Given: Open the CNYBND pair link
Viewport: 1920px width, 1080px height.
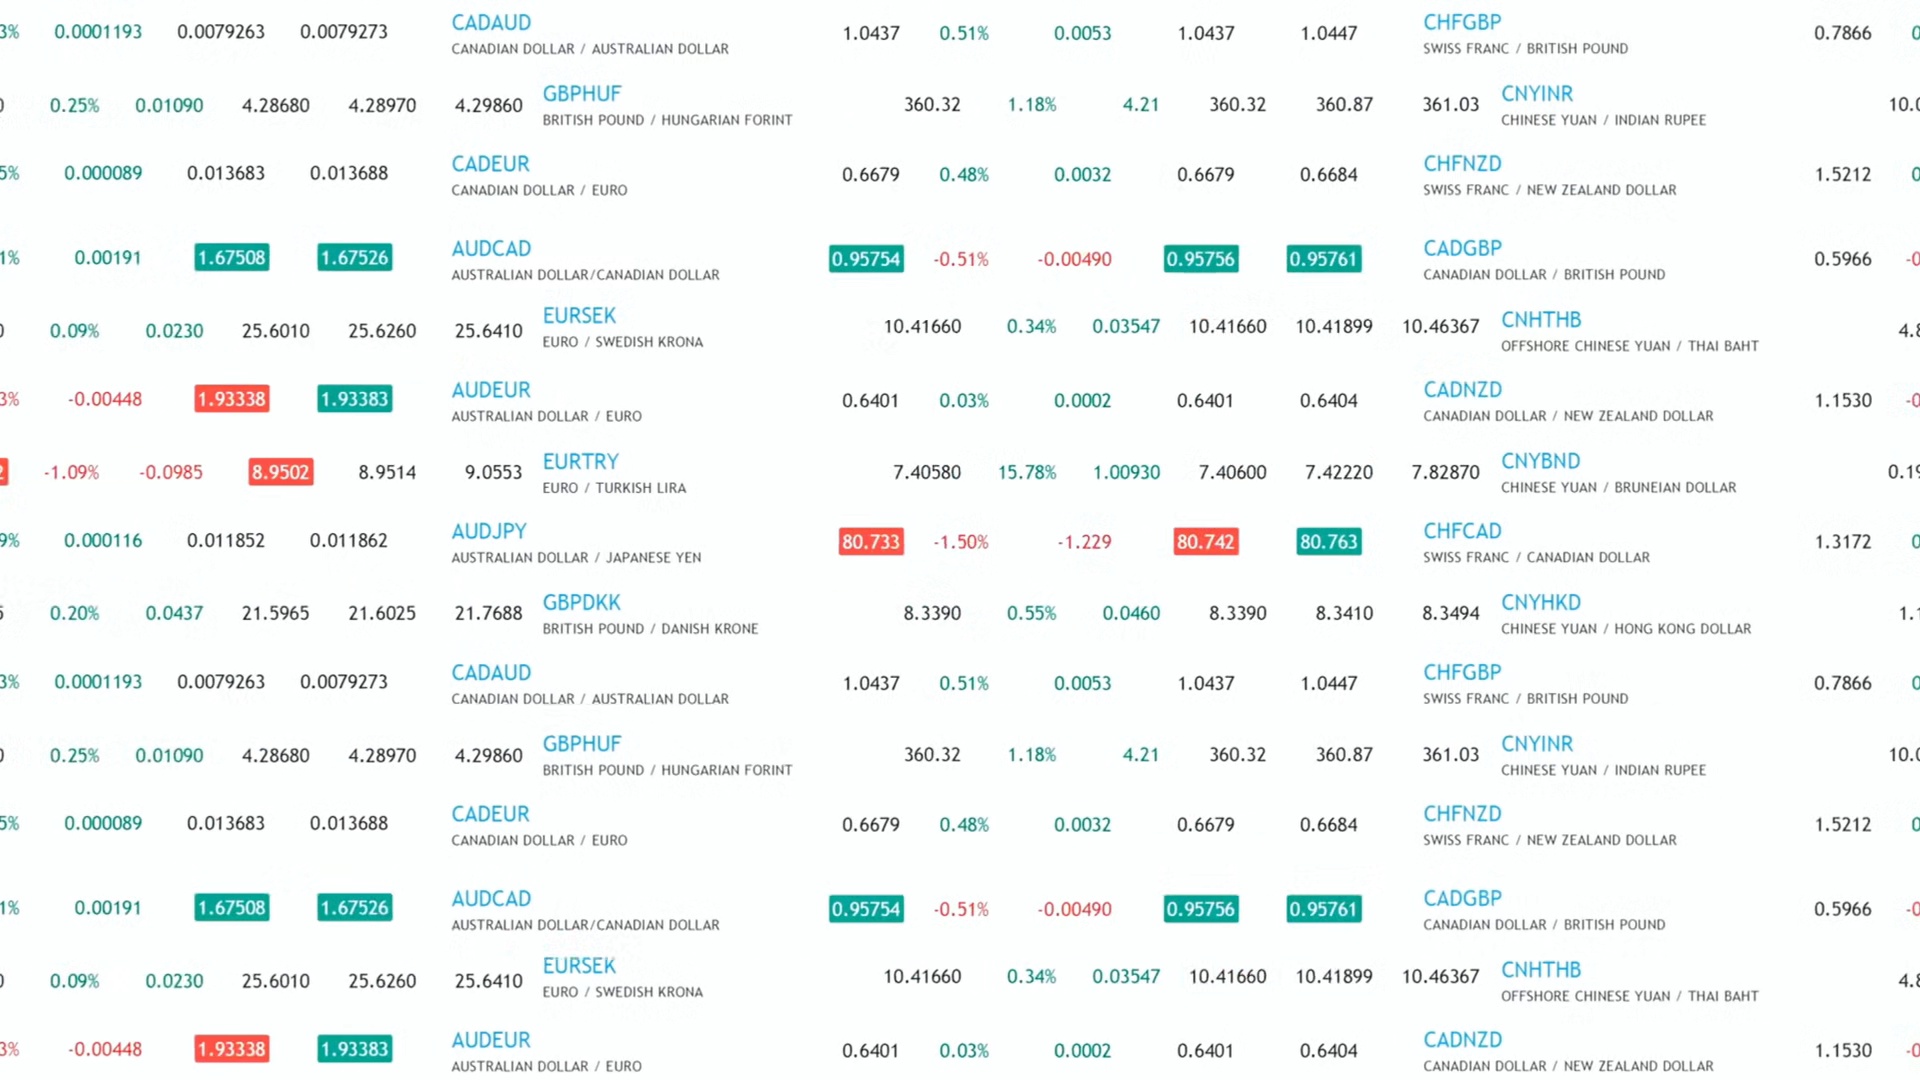Looking at the screenshot, I should tap(1540, 462).
